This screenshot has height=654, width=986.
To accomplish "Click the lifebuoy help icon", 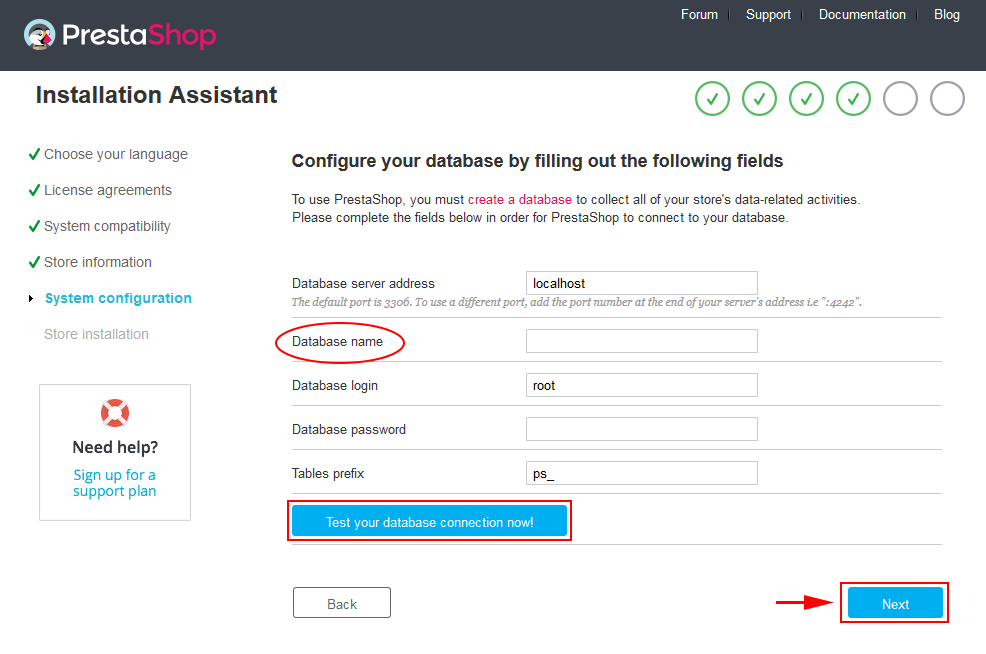I will pyautogui.click(x=115, y=413).
